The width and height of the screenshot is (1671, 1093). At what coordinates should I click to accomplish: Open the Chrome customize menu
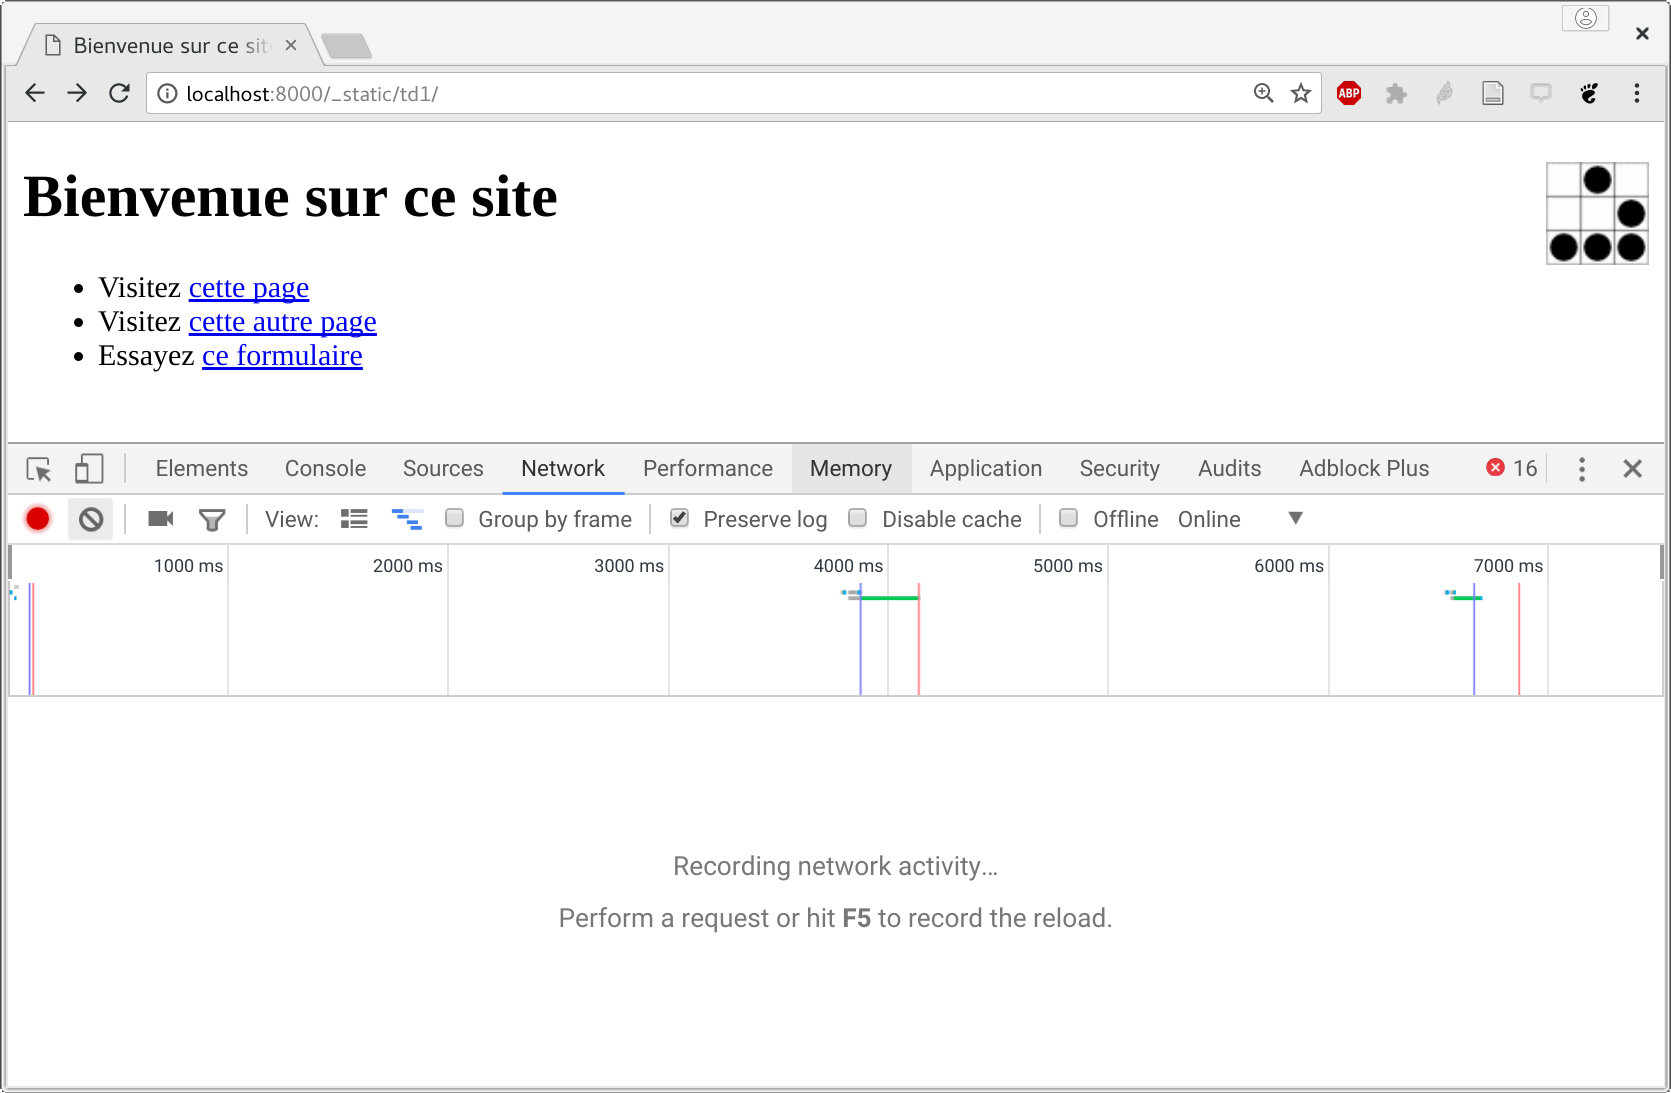(x=1637, y=93)
